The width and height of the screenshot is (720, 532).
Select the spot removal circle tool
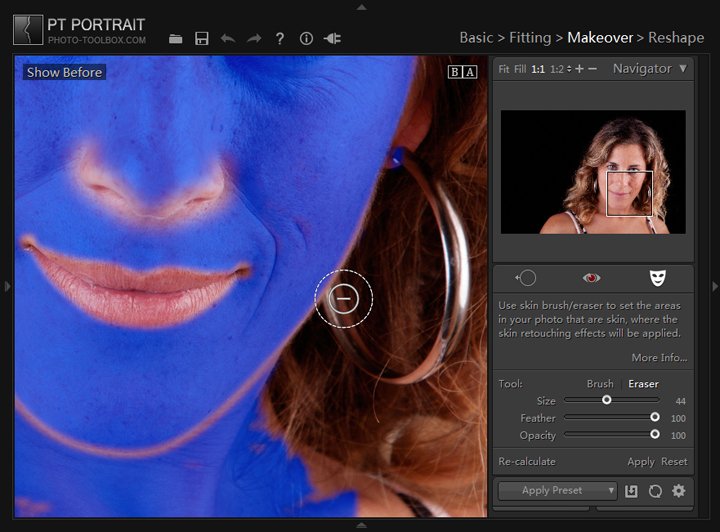pos(526,278)
